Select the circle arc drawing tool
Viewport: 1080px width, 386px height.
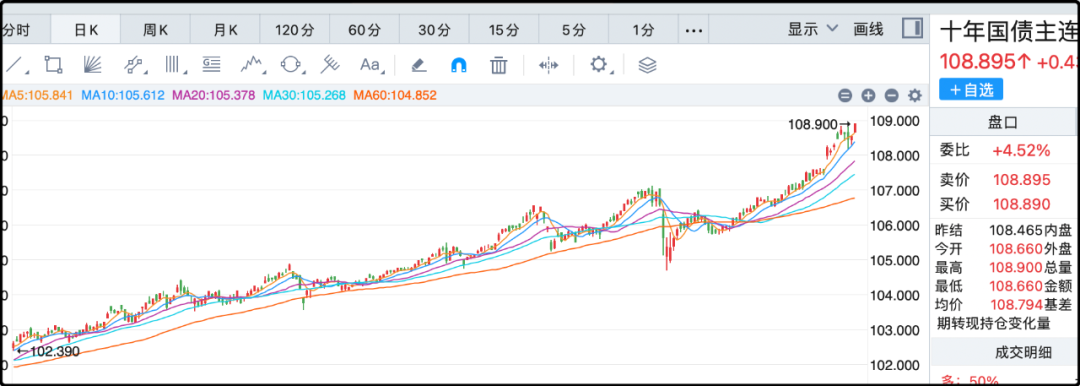click(292, 65)
